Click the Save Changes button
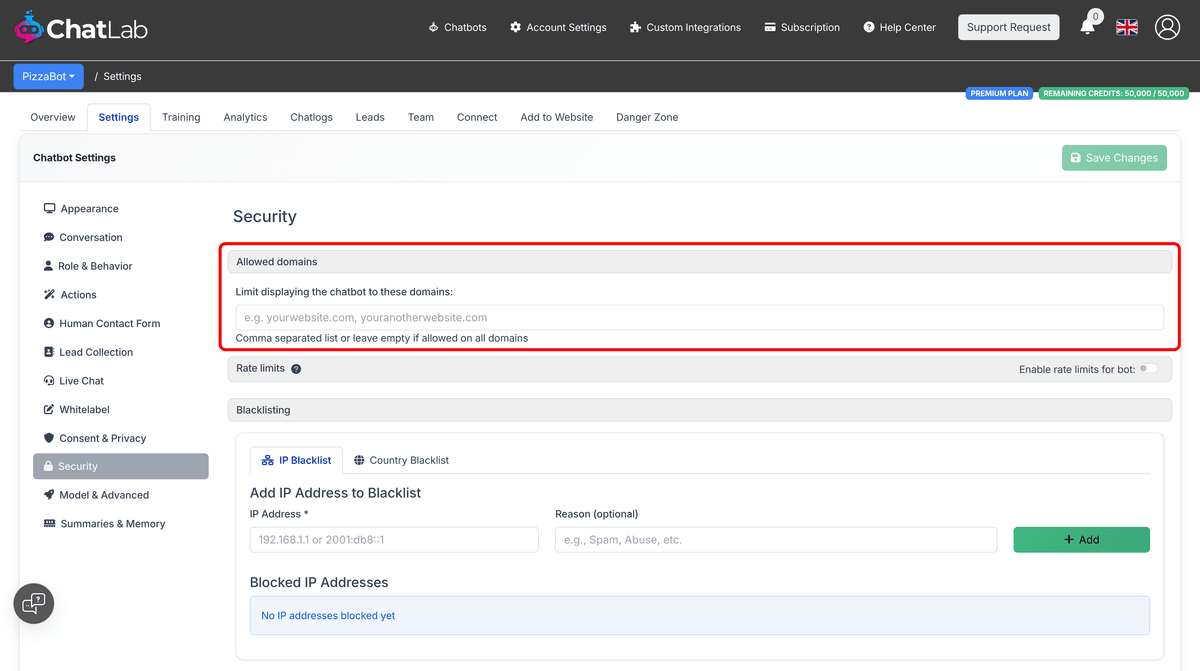The height and width of the screenshot is (671, 1200). pyautogui.click(x=1114, y=157)
